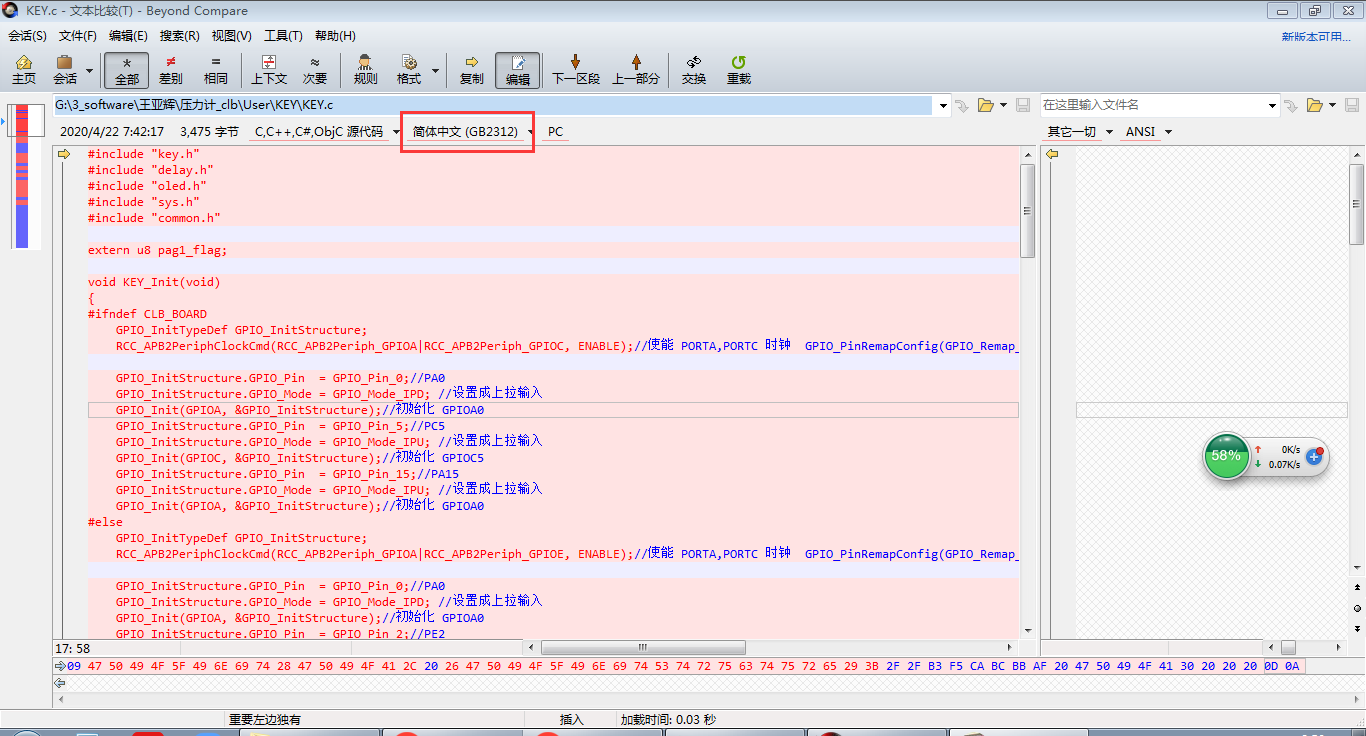Click the 新版本可用 update link
This screenshot has width=1366, height=736.
[x=1316, y=36]
